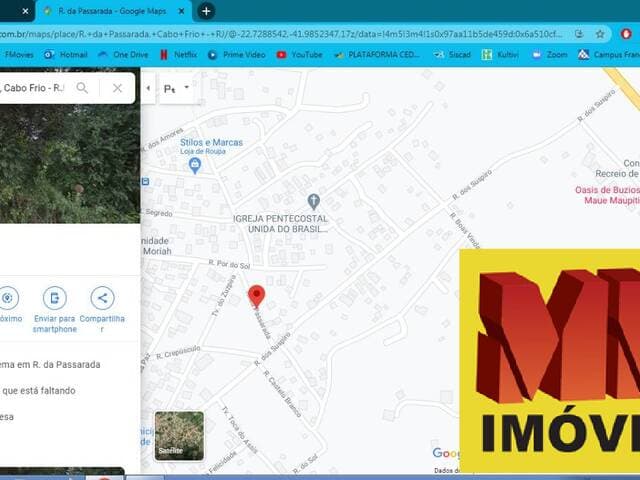The height and width of the screenshot is (480, 640).
Task: Click the red location marker on map
Action: [x=256, y=296]
